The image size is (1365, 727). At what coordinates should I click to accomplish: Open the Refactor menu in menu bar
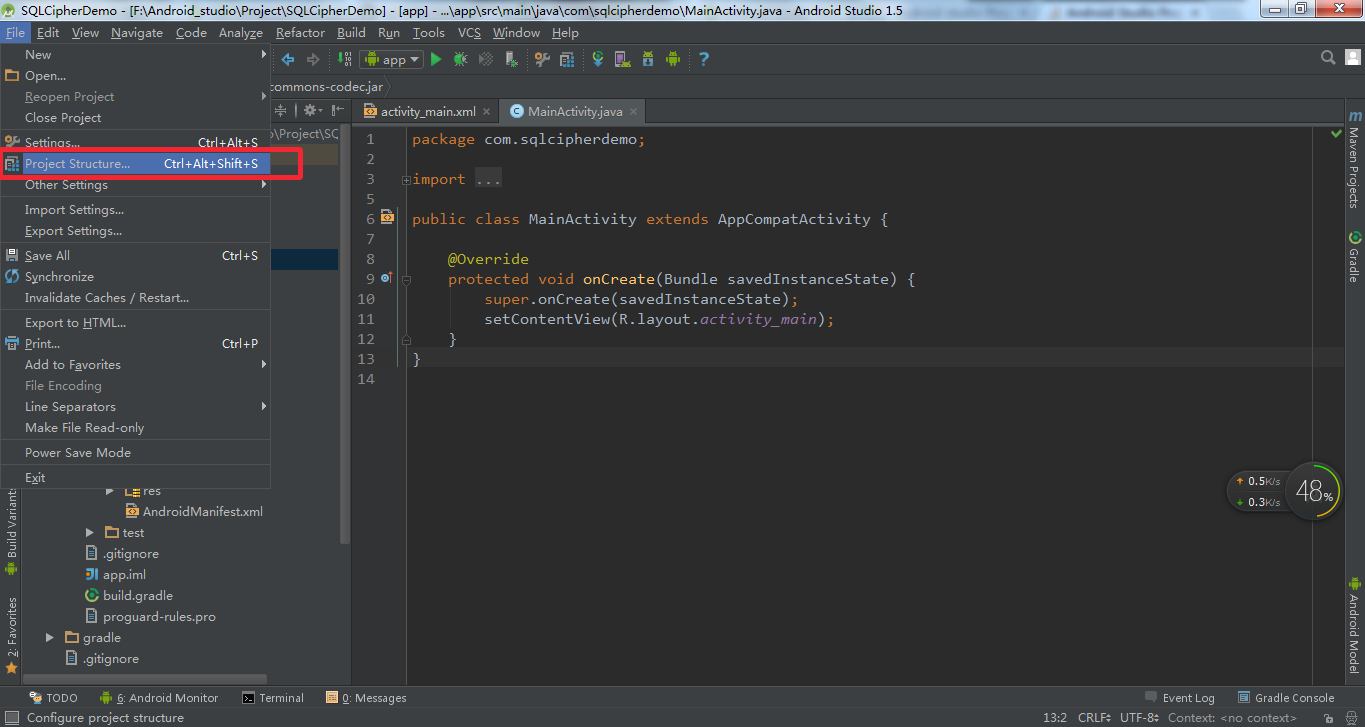tap(300, 32)
